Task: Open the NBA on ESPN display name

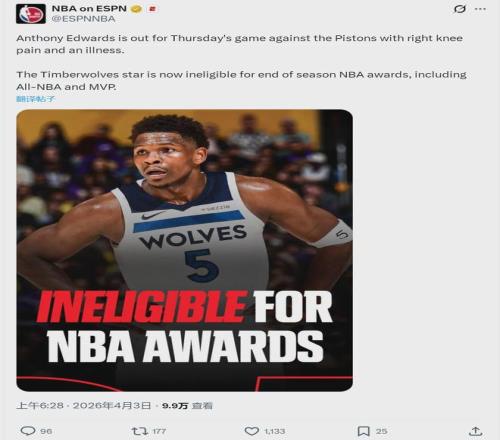Action: pos(89,9)
